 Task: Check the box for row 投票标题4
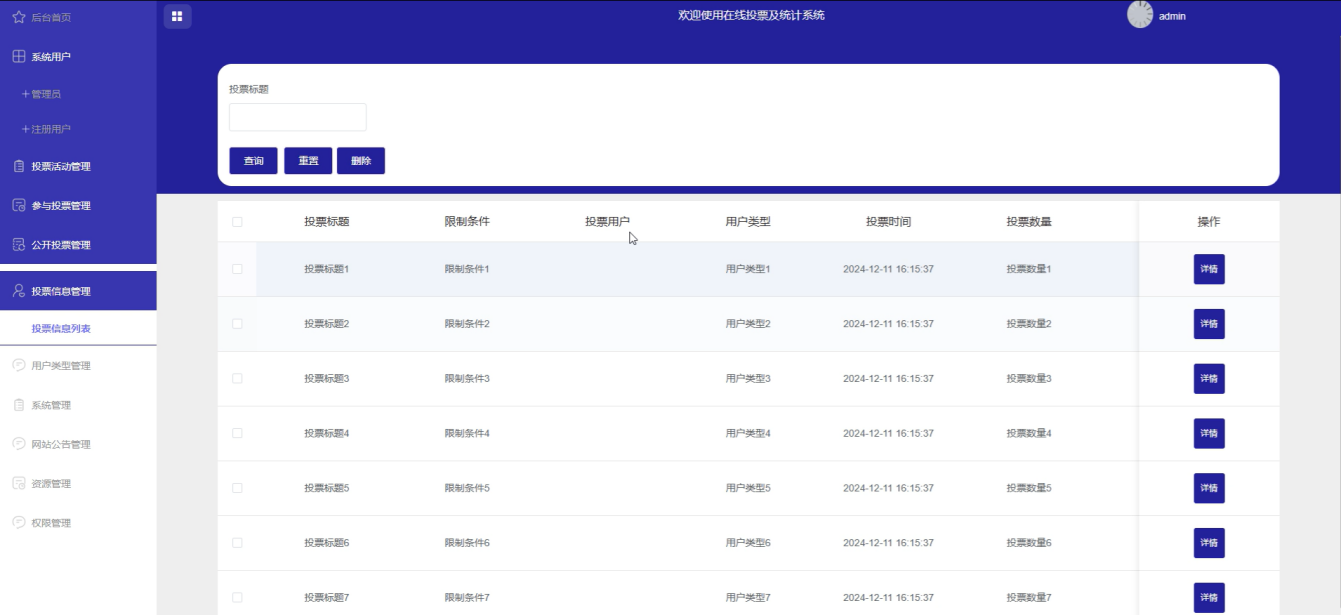[237, 433]
